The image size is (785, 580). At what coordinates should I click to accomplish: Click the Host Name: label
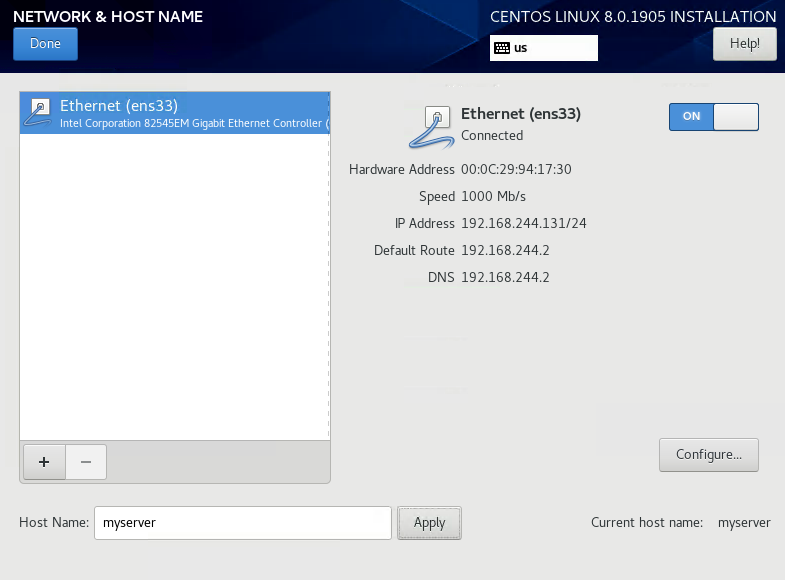(x=54, y=522)
